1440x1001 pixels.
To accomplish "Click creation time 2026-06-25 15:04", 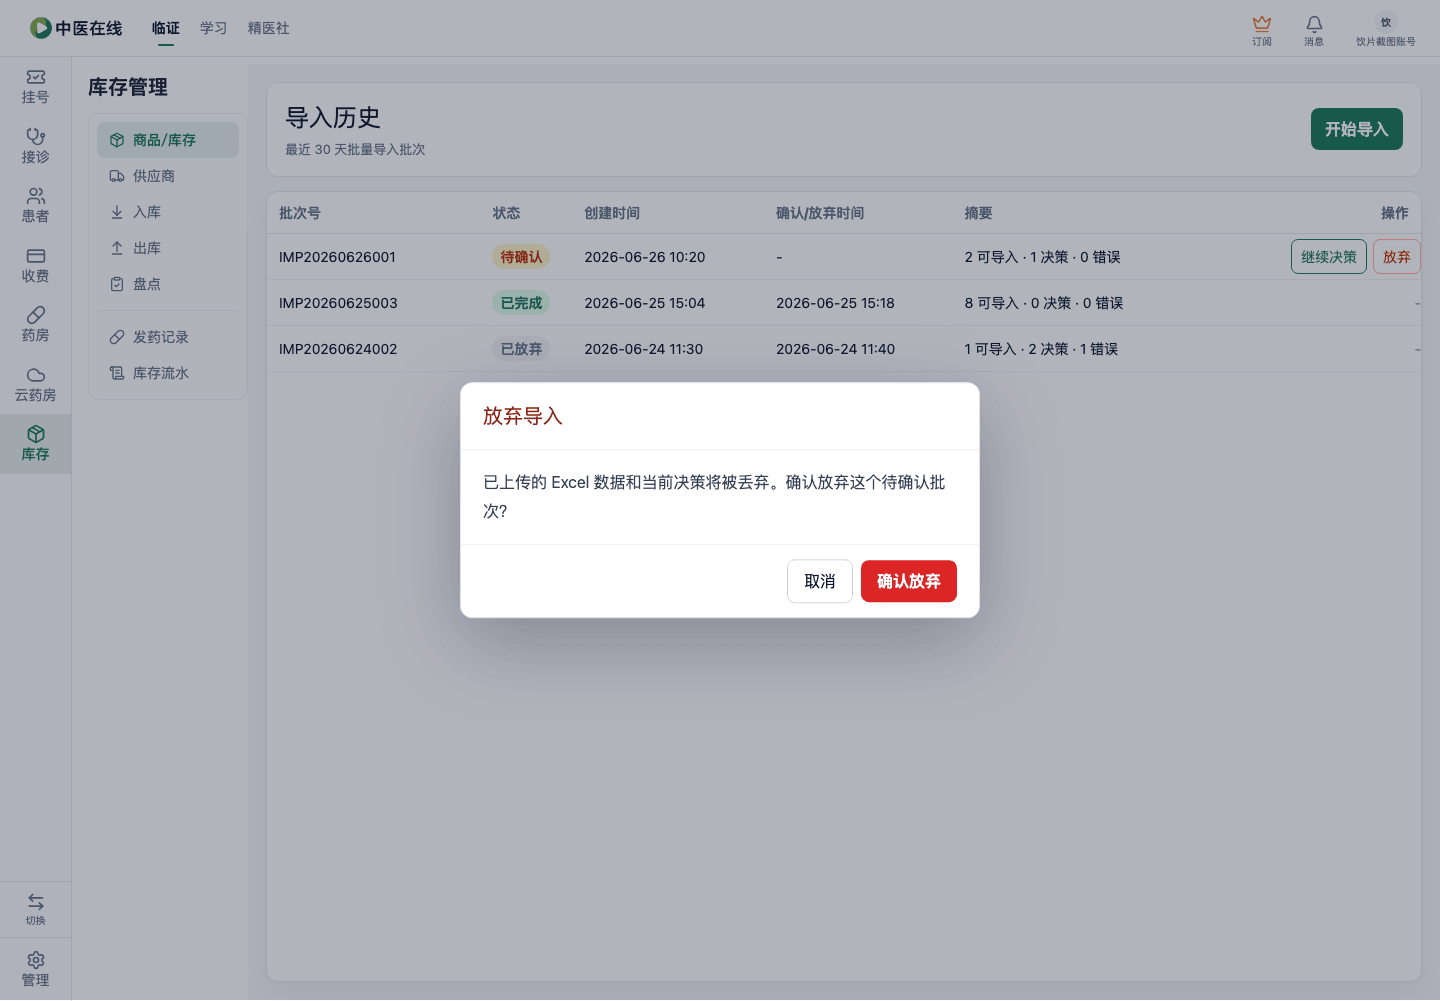I will (645, 303).
